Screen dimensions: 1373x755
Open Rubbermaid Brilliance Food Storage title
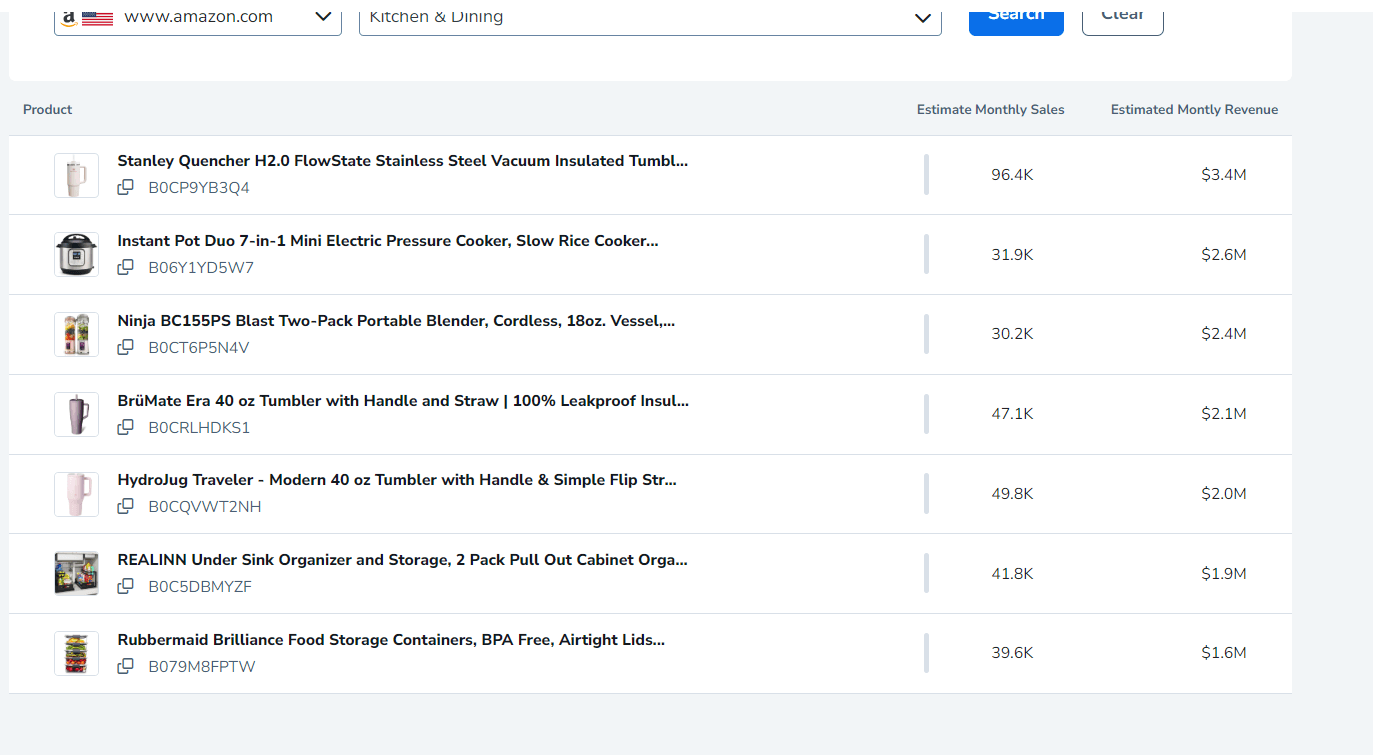coord(391,640)
